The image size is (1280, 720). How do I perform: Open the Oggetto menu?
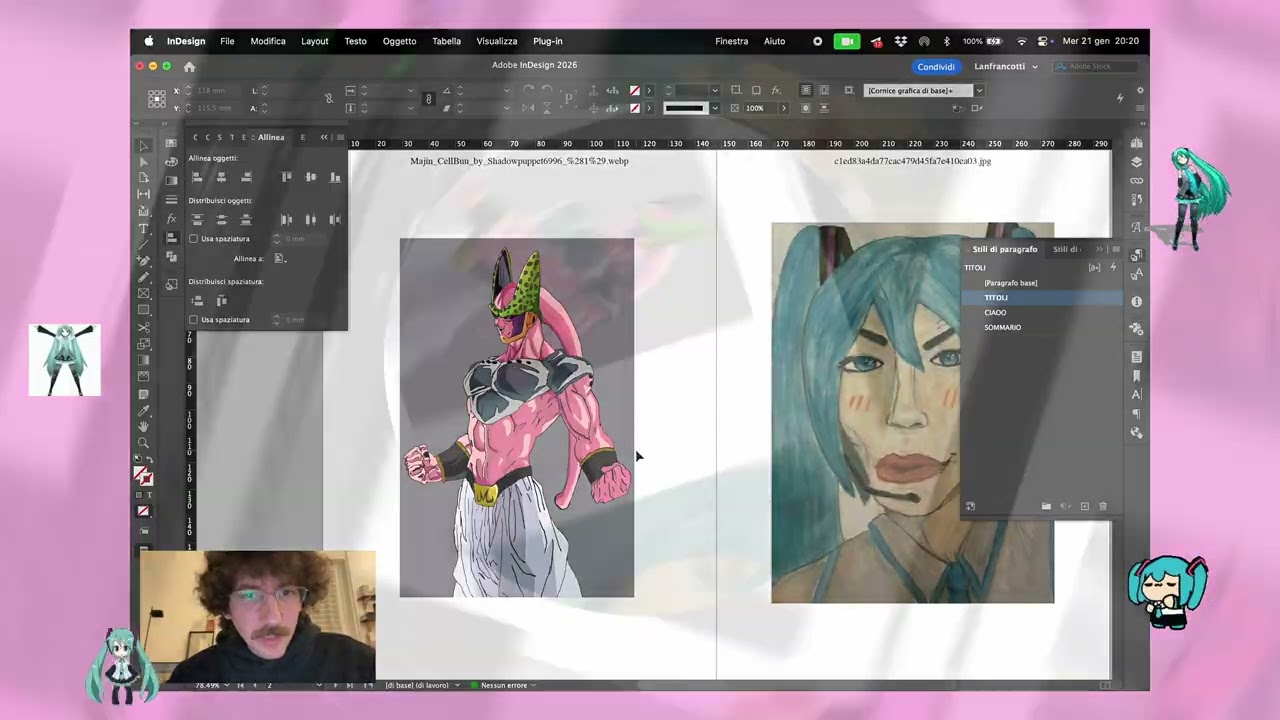[399, 41]
